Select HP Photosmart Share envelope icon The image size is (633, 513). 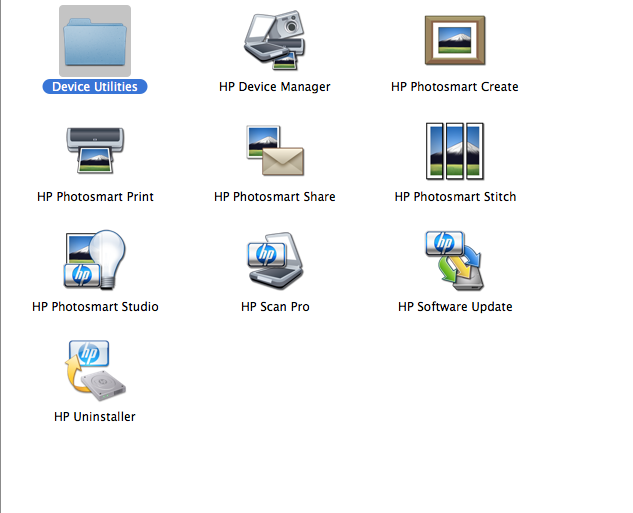click(275, 150)
